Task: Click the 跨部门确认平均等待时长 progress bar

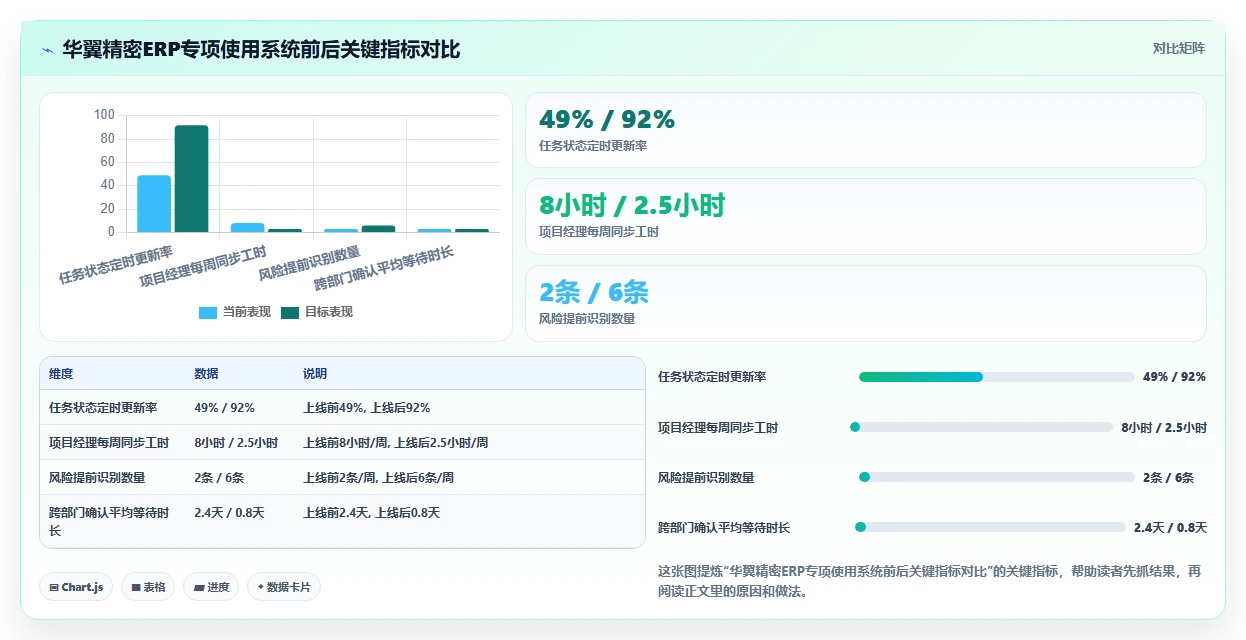Action: click(990, 527)
